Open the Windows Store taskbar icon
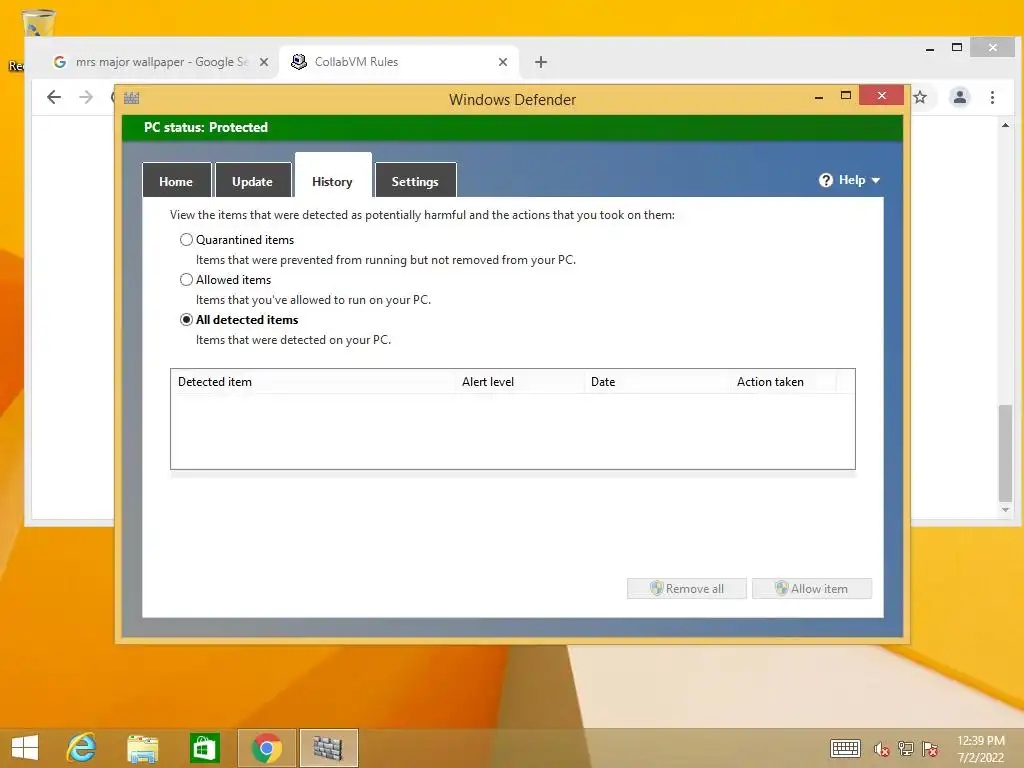This screenshot has width=1024, height=768. 204,748
